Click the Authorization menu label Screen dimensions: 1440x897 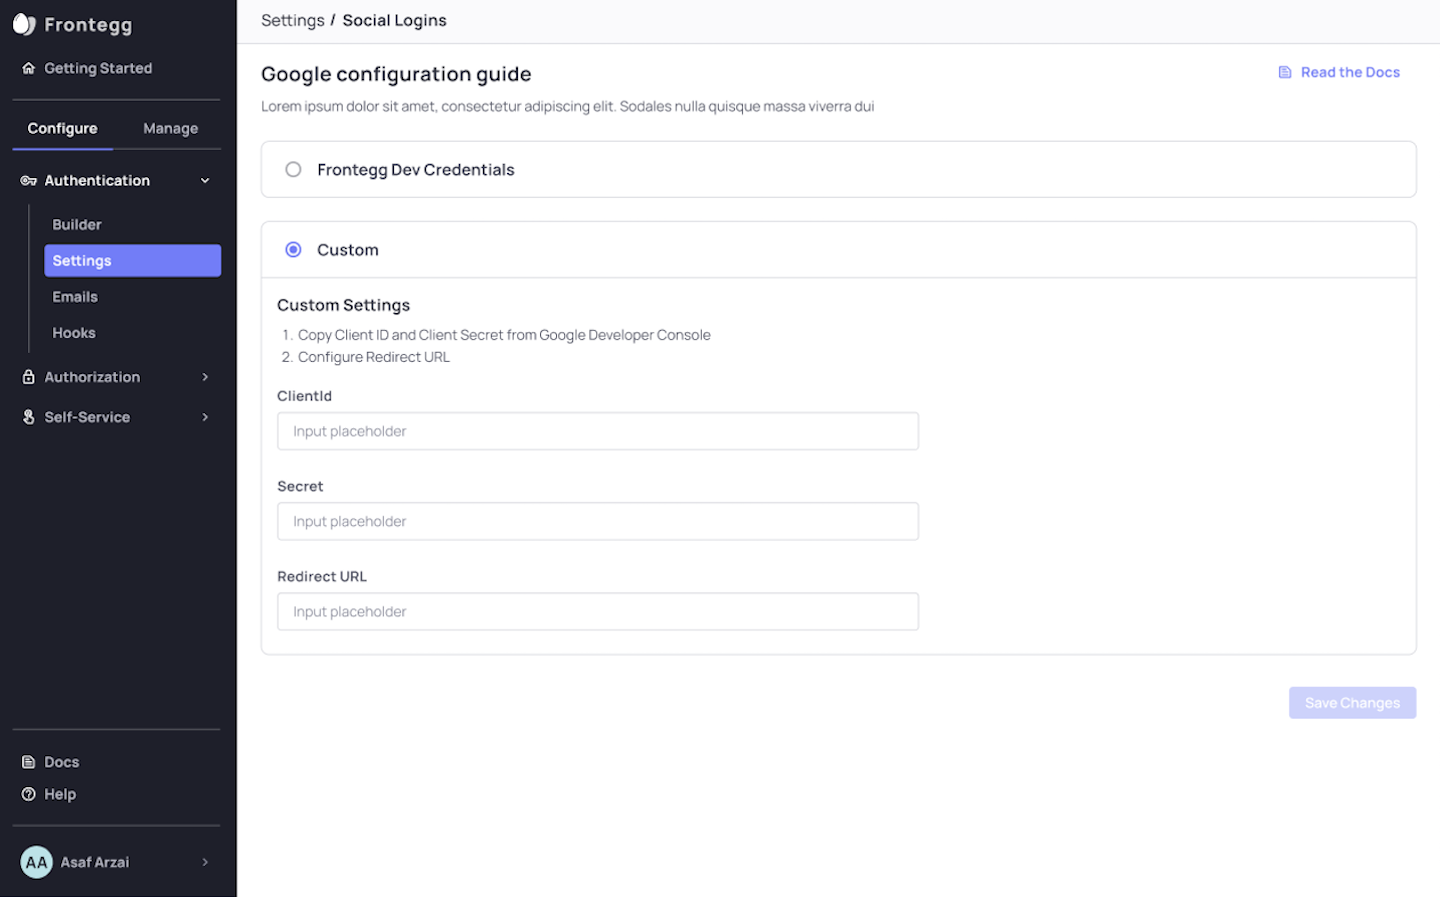coord(92,377)
